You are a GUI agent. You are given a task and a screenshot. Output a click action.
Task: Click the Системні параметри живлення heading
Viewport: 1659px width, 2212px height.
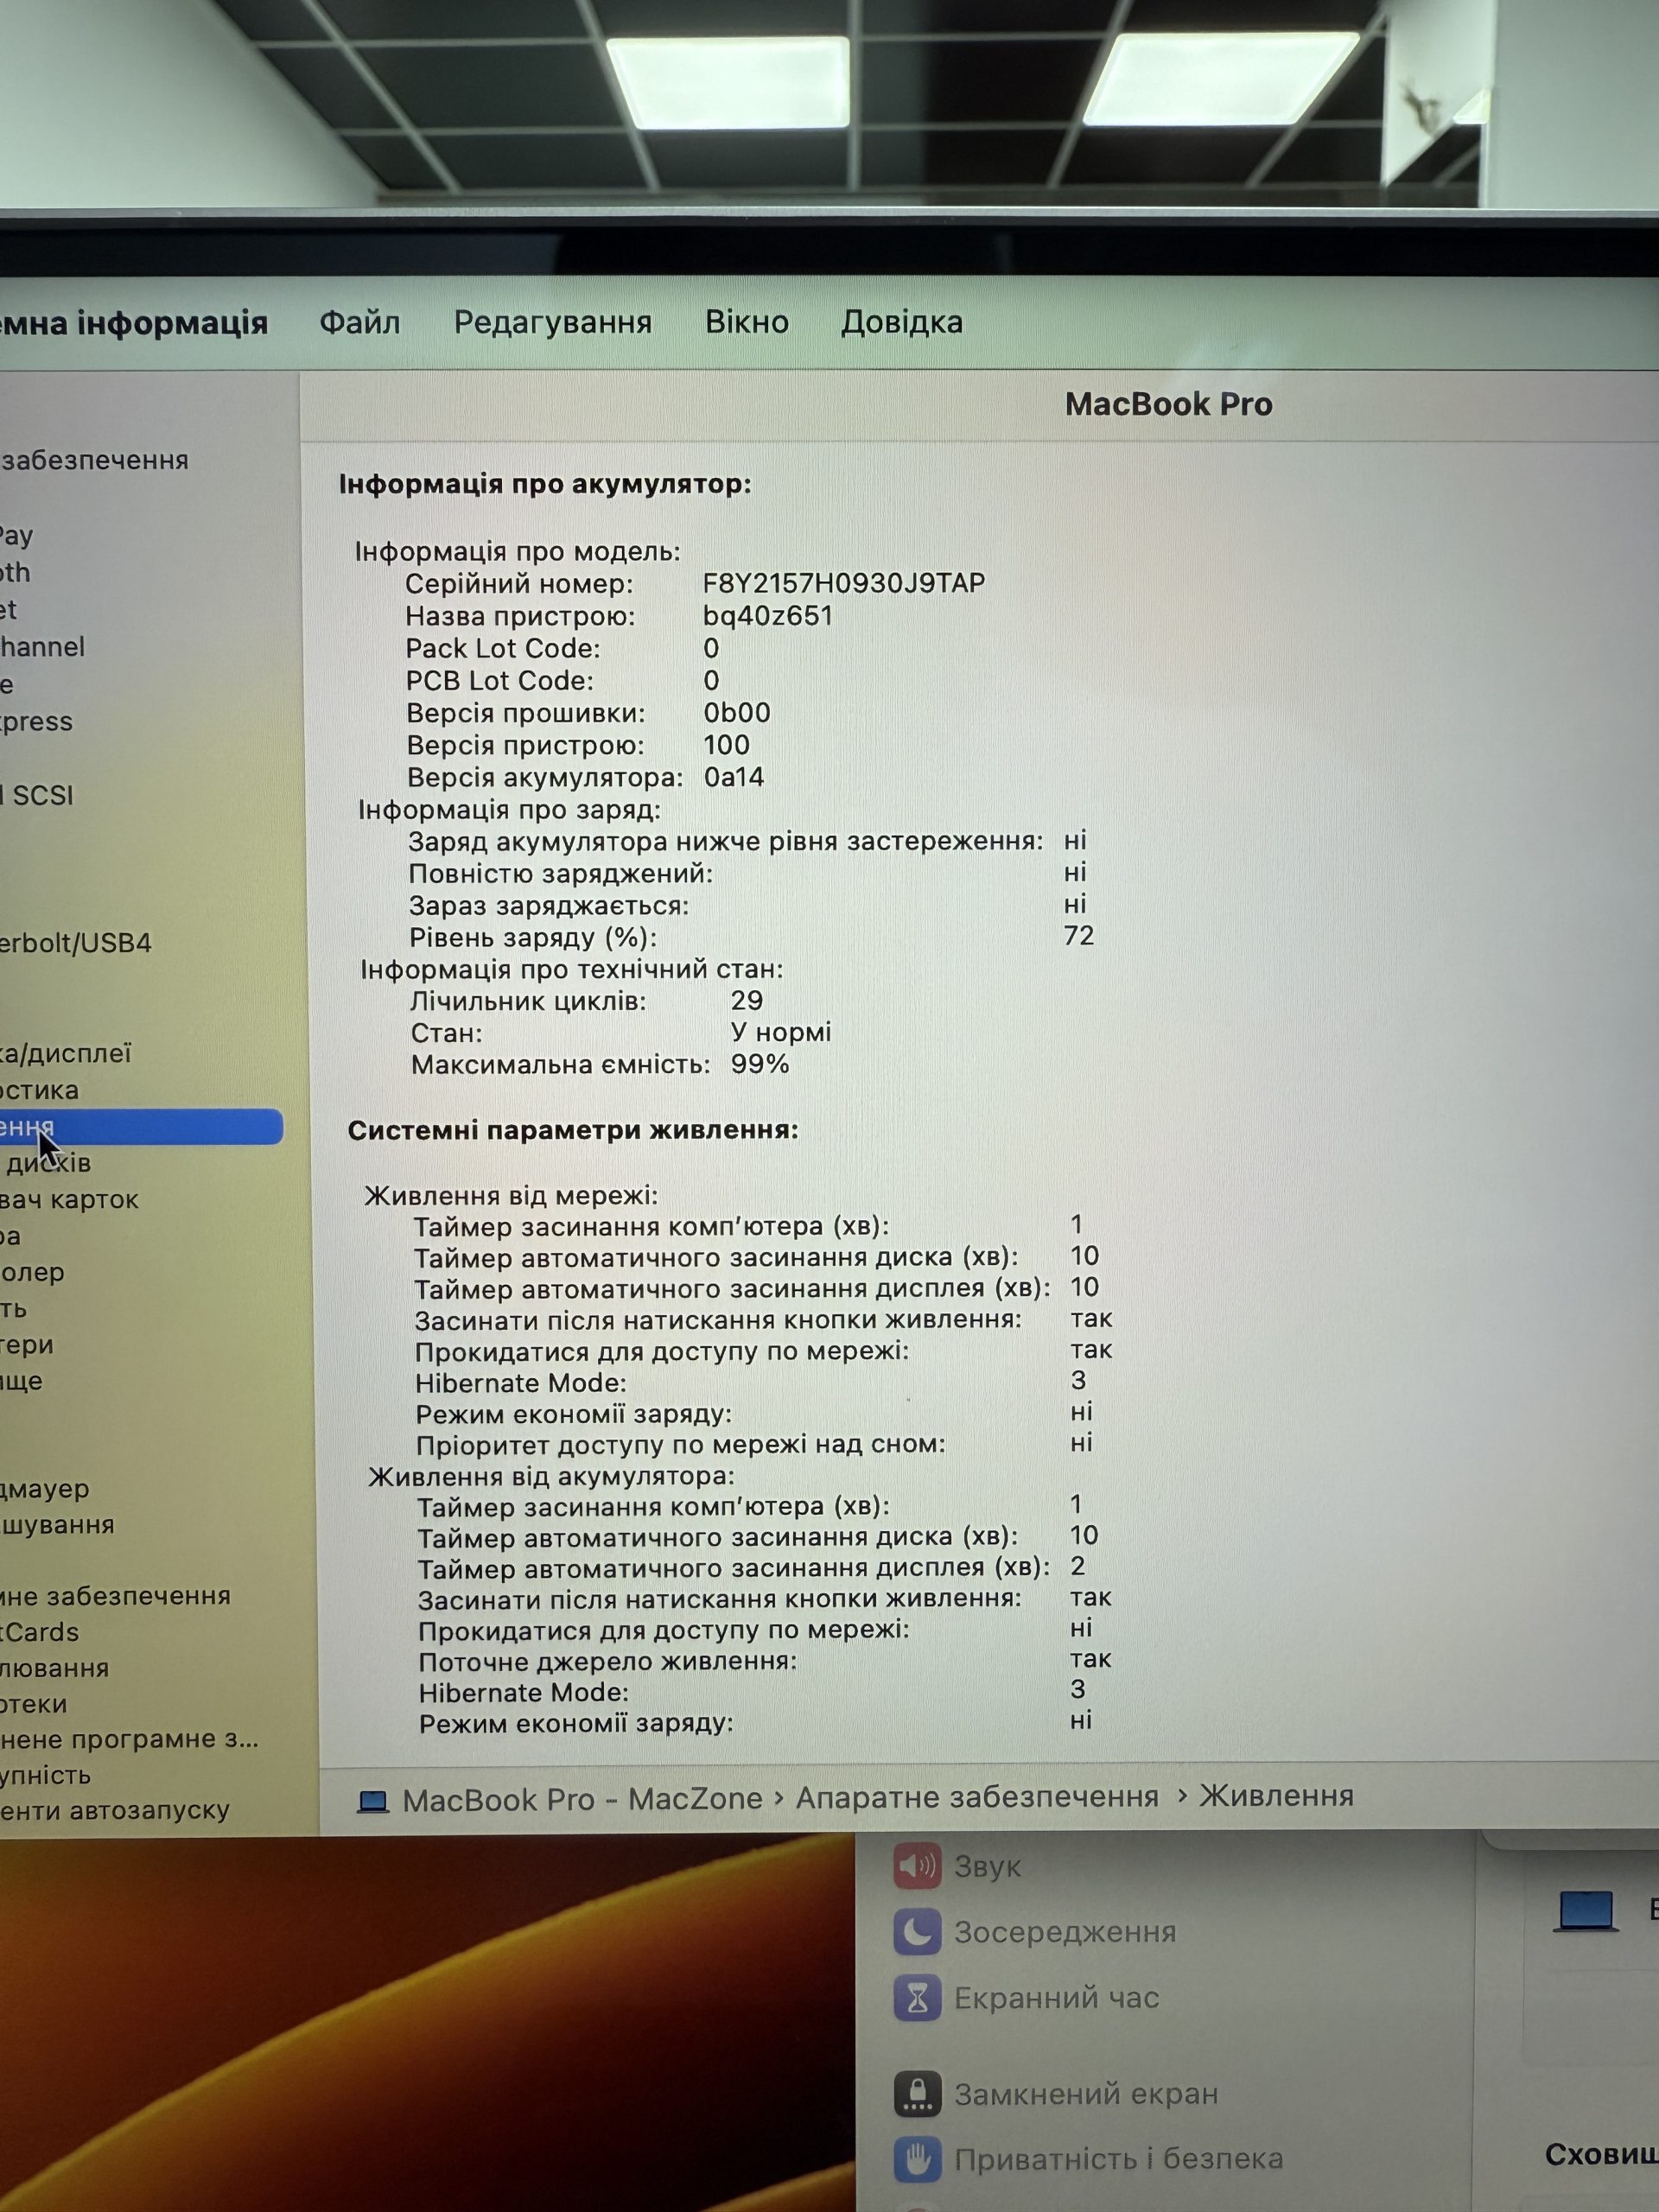(x=573, y=1130)
